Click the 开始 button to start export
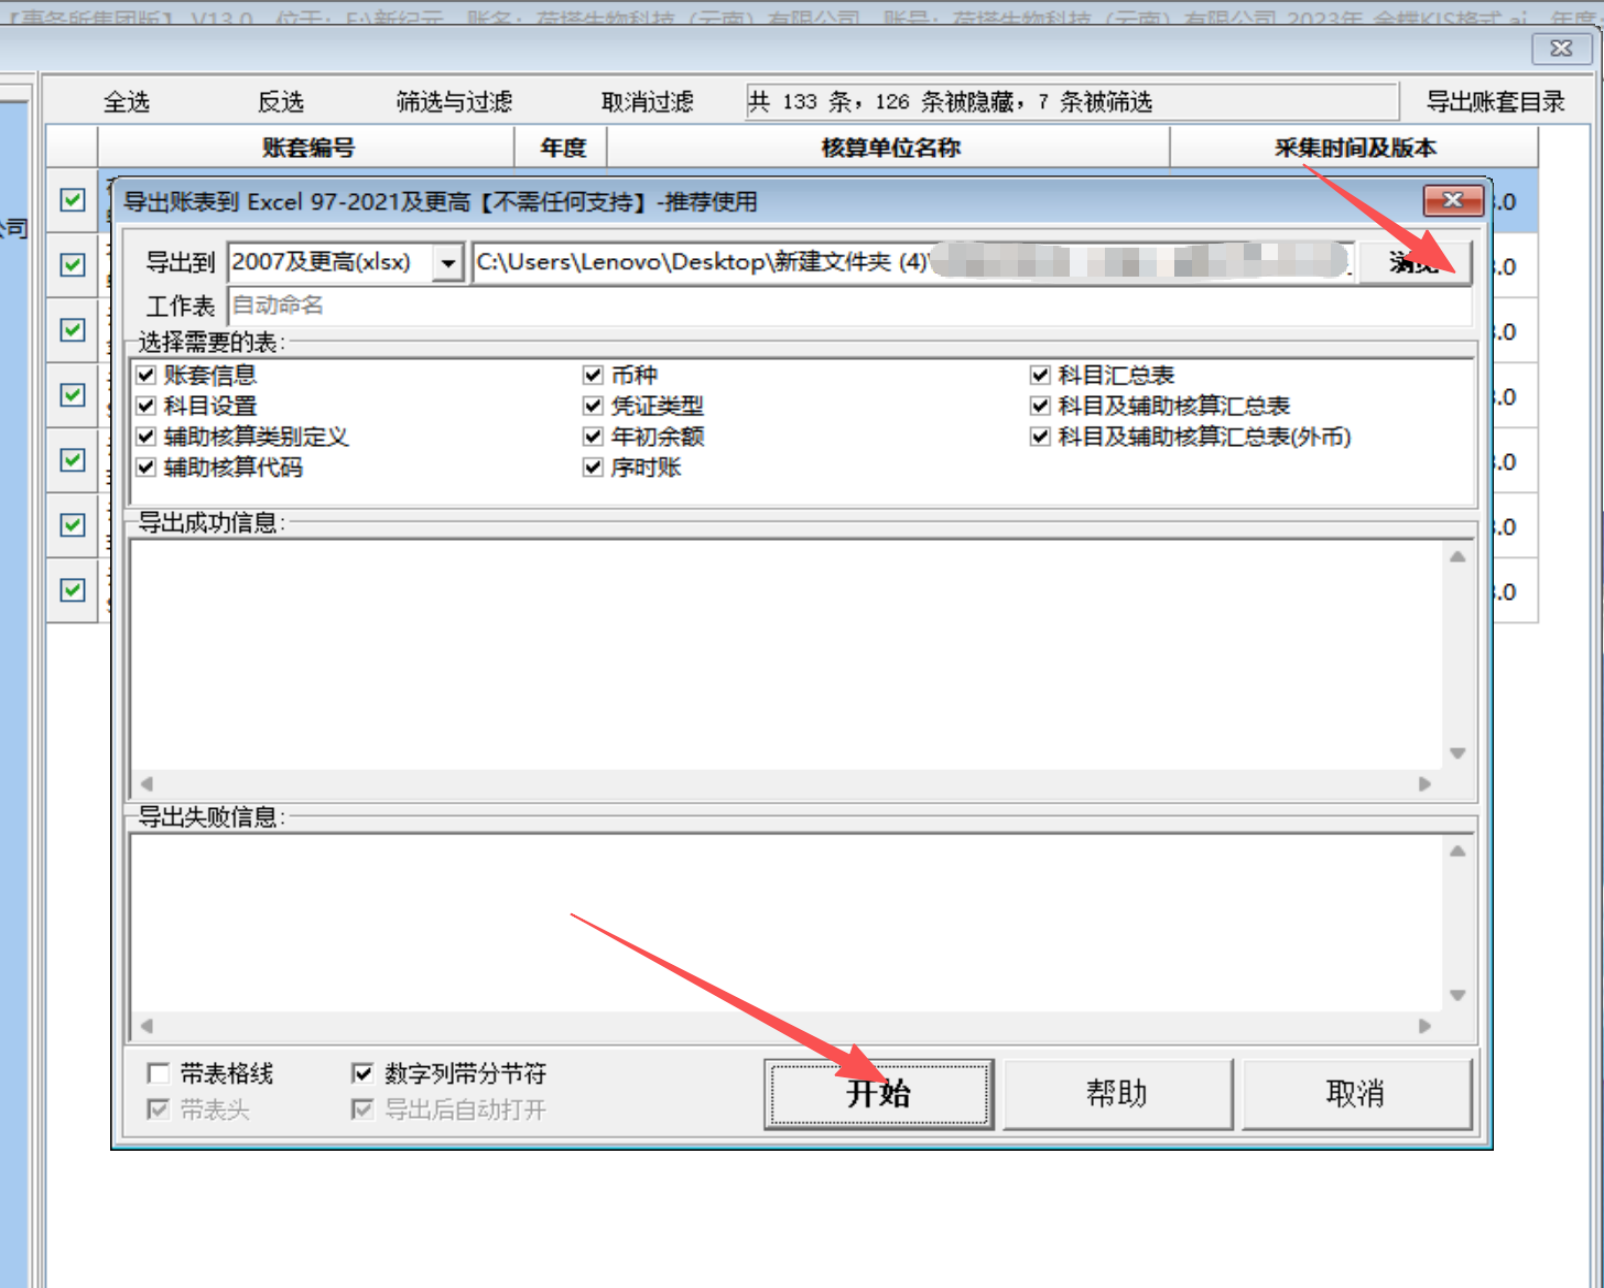Viewport: 1604px width, 1288px height. click(878, 1094)
